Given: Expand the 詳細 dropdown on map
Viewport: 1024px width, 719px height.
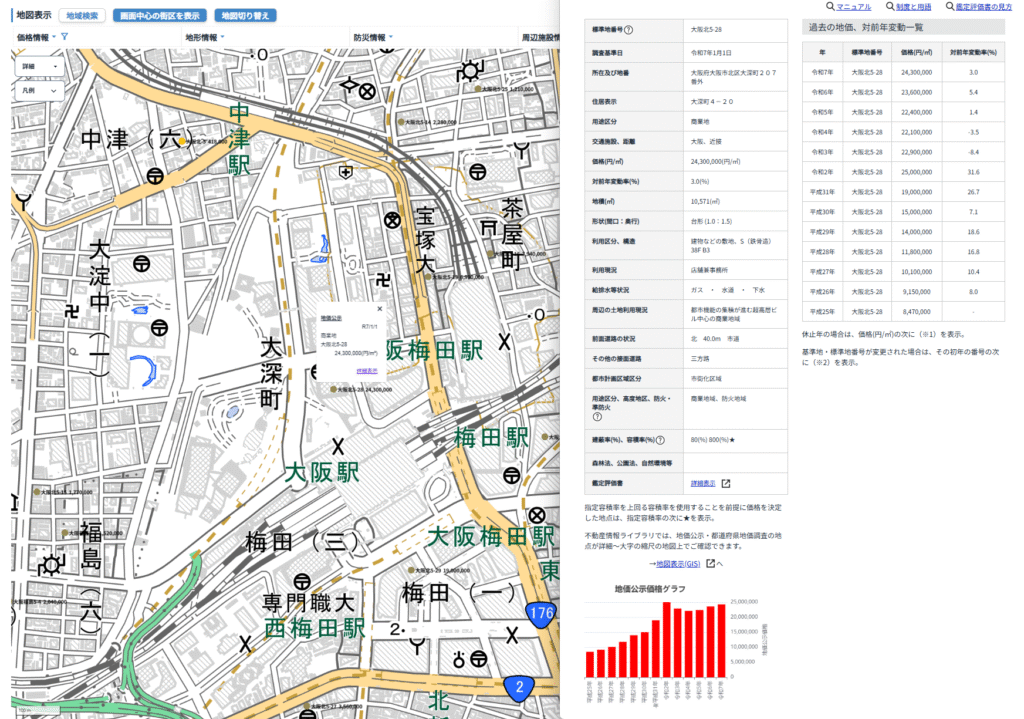Looking at the screenshot, I should coord(39,66).
